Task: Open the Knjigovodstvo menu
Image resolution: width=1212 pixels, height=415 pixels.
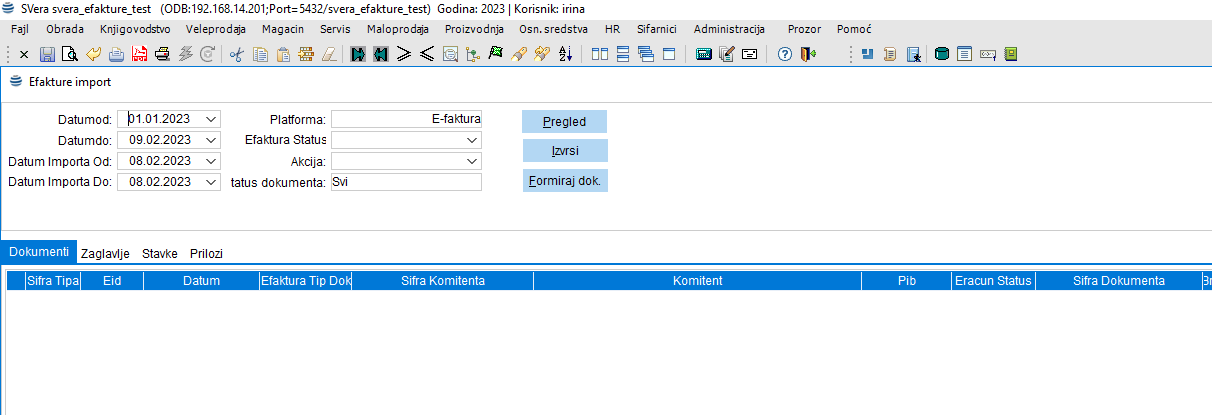Action: pos(135,29)
